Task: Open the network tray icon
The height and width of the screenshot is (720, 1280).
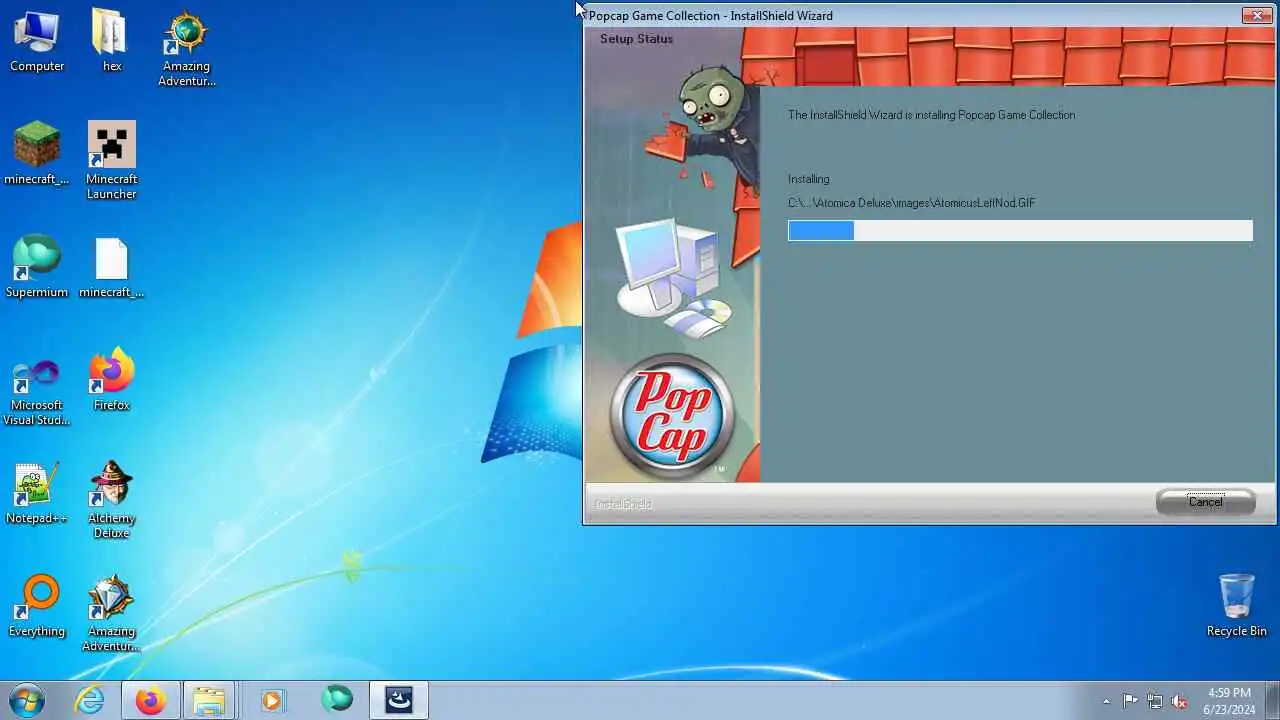Action: pos(1155,701)
